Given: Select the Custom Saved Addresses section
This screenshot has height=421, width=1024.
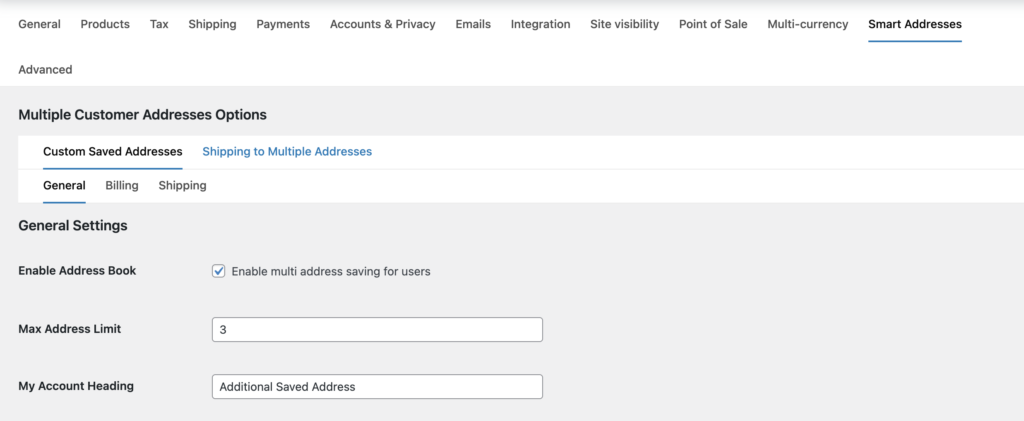Looking at the screenshot, I should click(x=112, y=152).
